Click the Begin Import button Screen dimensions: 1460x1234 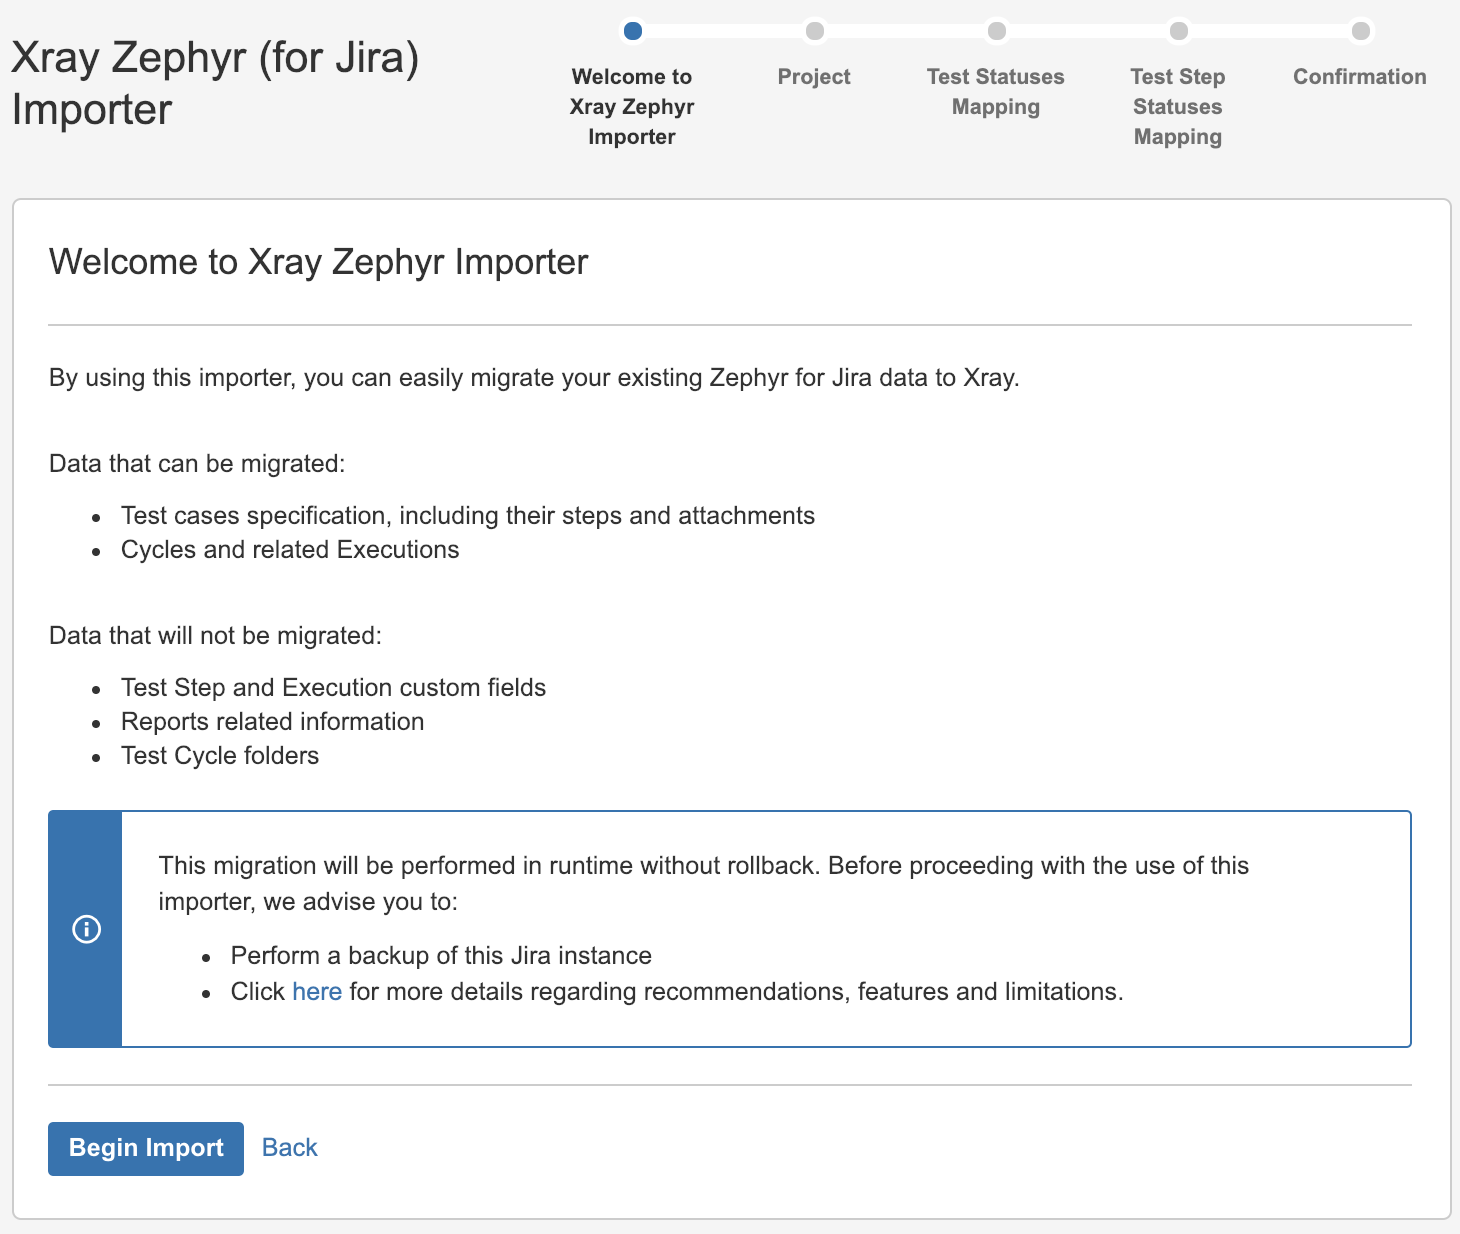[146, 1148]
